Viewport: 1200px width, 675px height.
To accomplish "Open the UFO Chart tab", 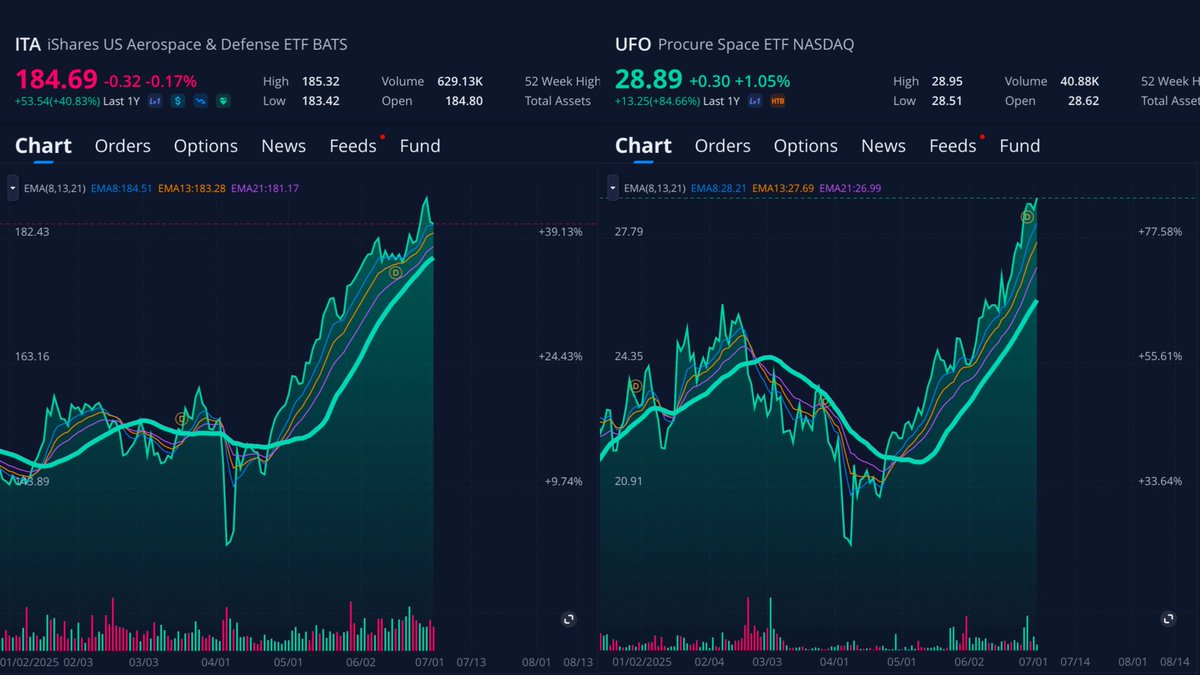I will pyautogui.click(x=643, y=146).
